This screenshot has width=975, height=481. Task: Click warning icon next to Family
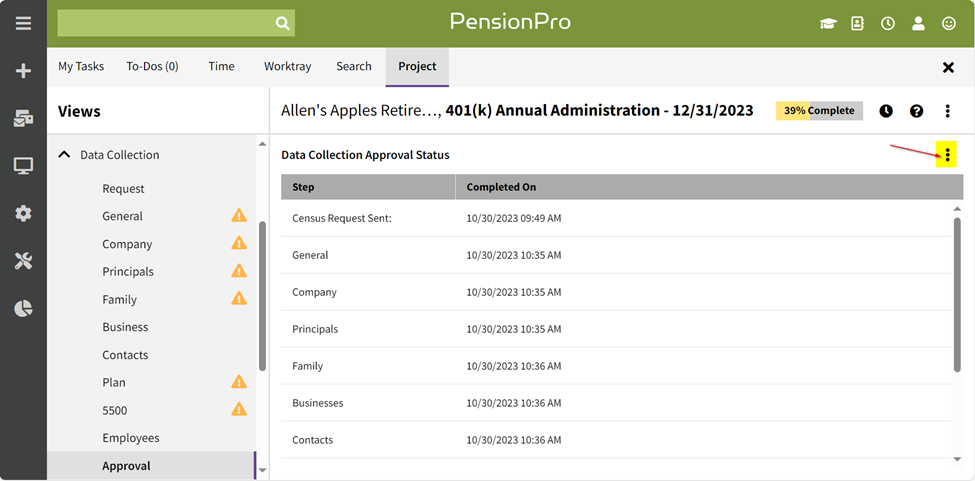[239, 299]
